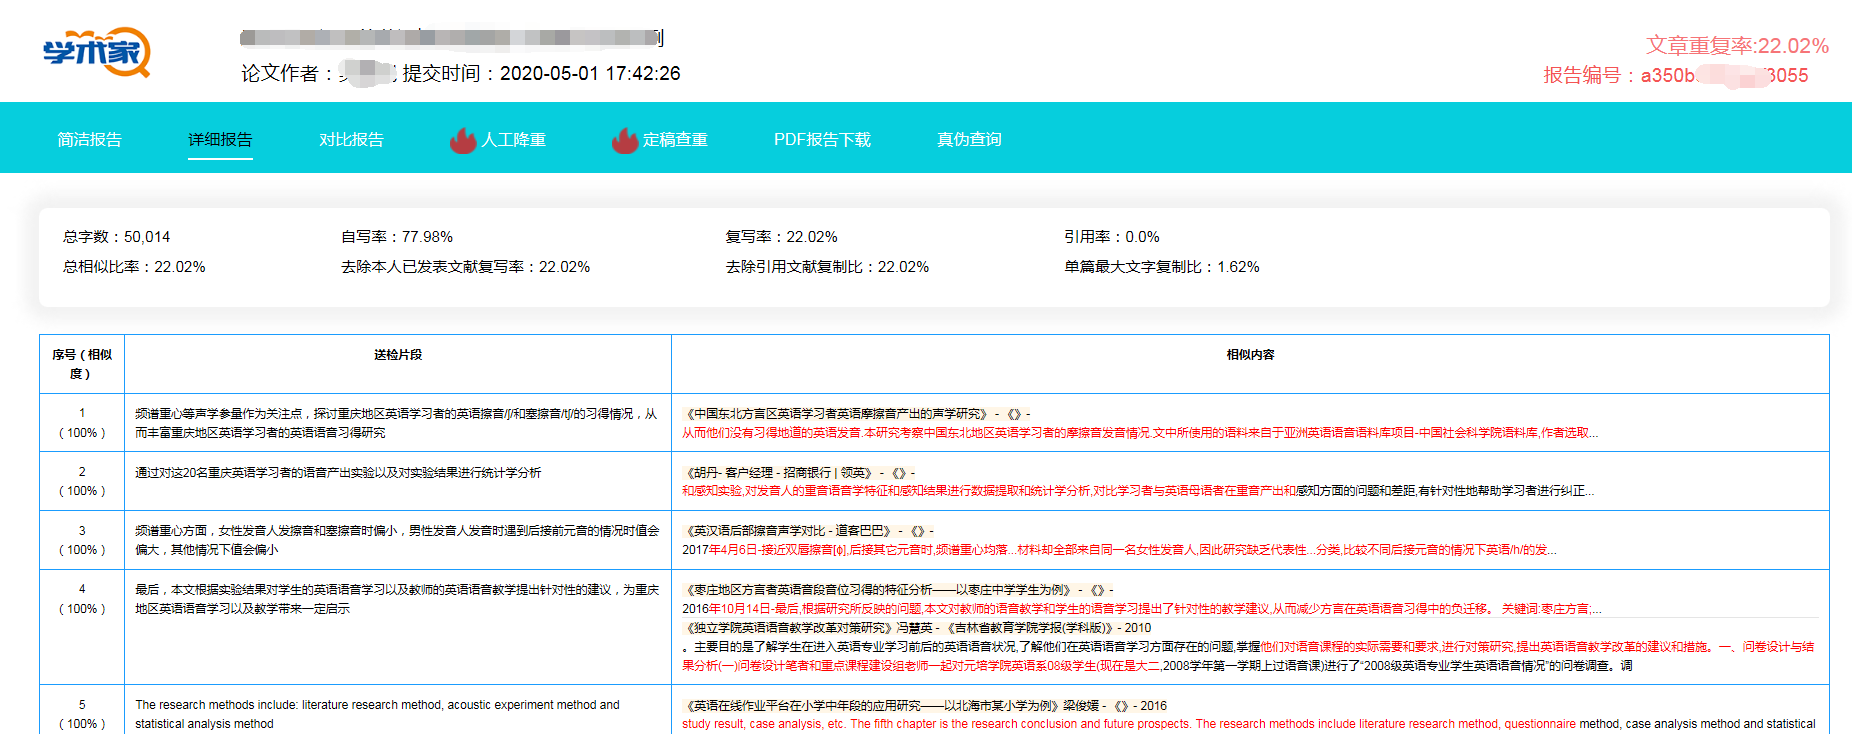Open PDF报告下载 in the navigation bar
This screenshot has height=734, width=1852.
tap(822, 140)
